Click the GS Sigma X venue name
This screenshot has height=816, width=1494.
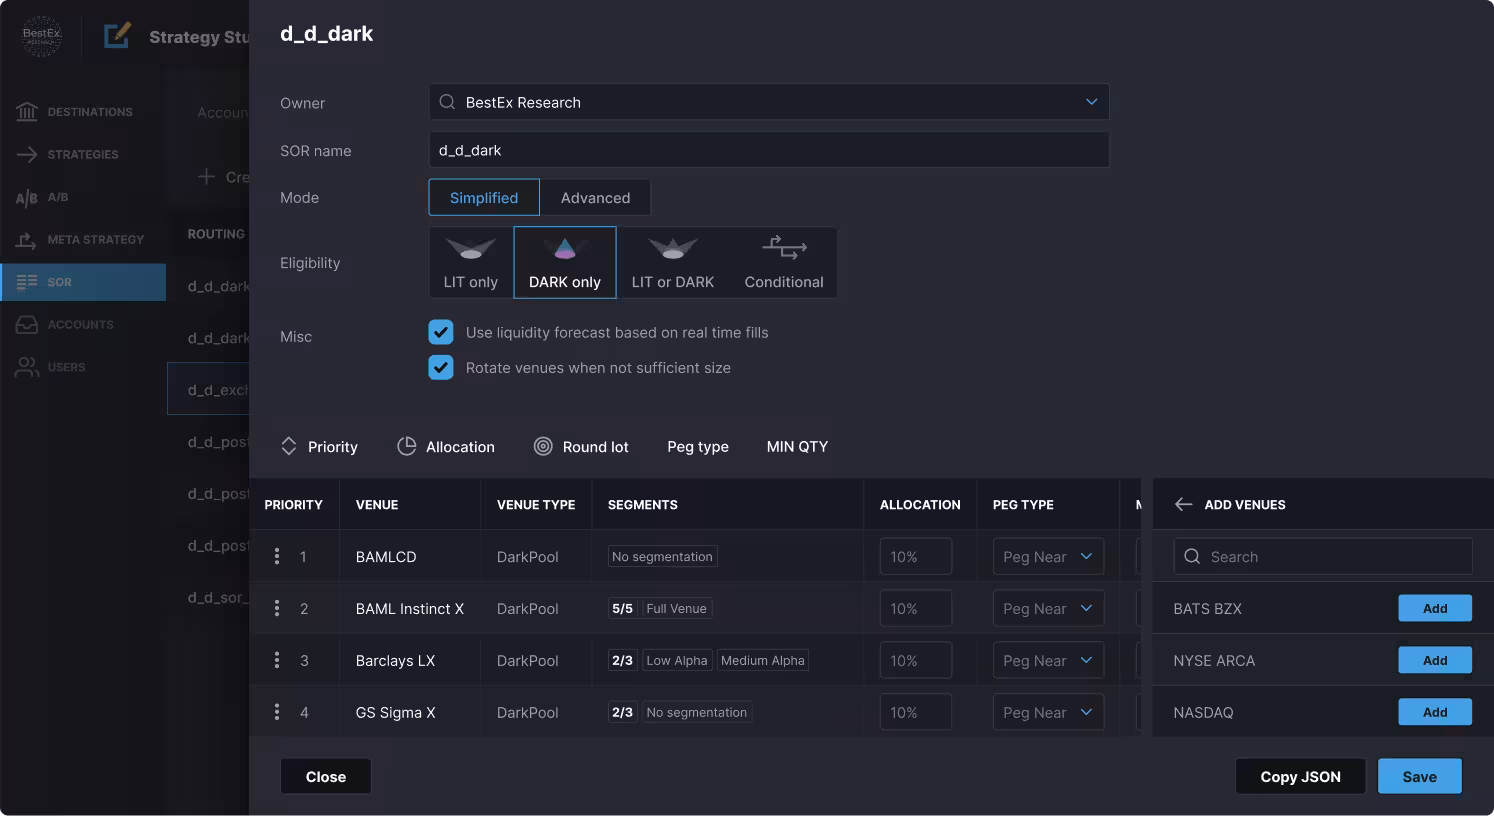pyautogui.click(x=396, y=713)
